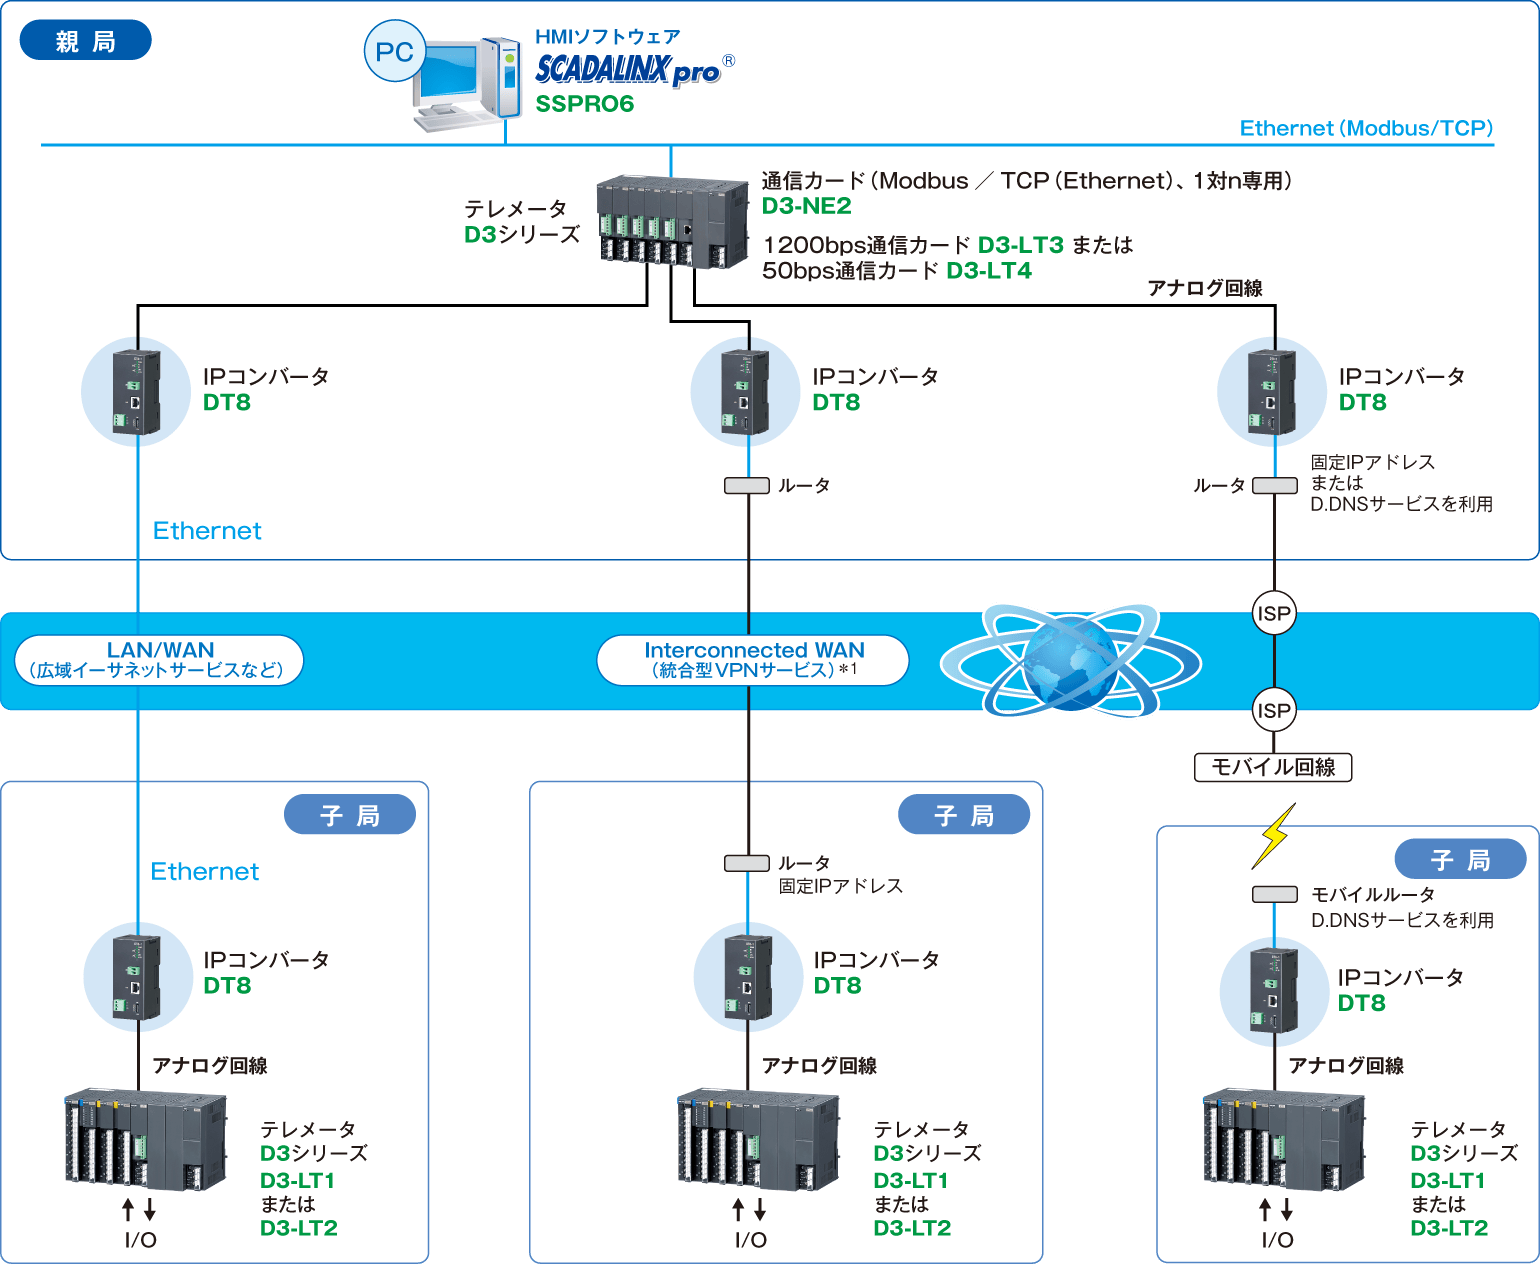Click the アナログ回線 label in master station
The height and width of the screenshot is (1264, 1540).
[x=1205, y=288]
